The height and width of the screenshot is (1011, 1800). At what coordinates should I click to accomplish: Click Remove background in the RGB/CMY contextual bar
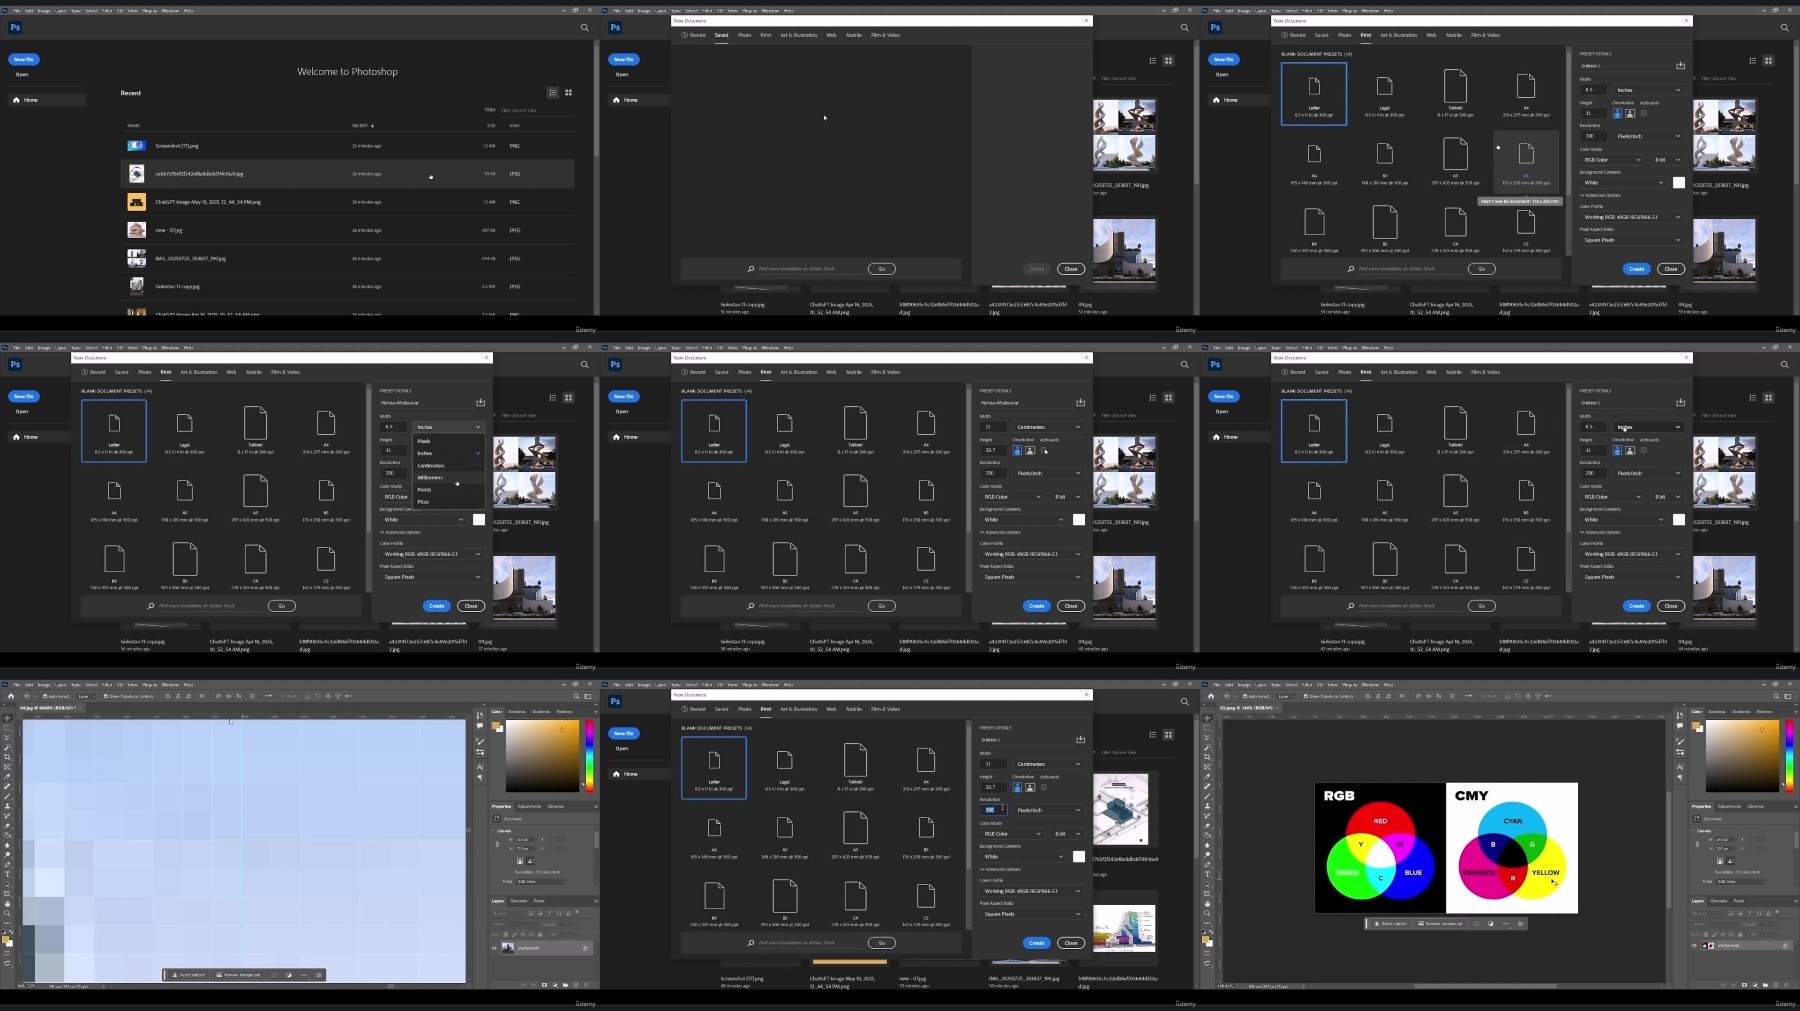coord(1441,924)
